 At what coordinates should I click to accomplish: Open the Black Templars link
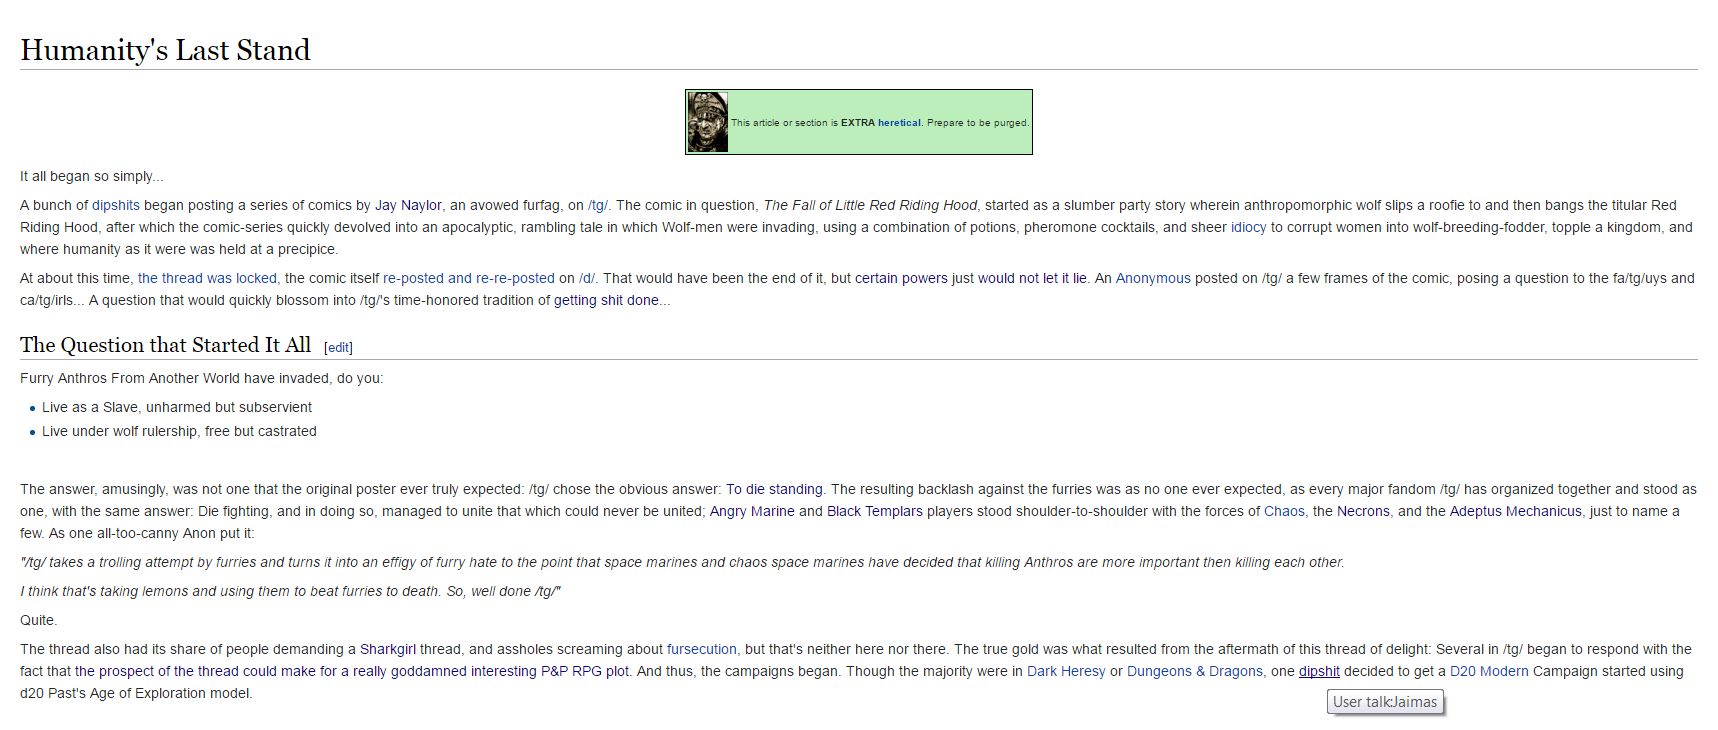(x=875, y=511)
